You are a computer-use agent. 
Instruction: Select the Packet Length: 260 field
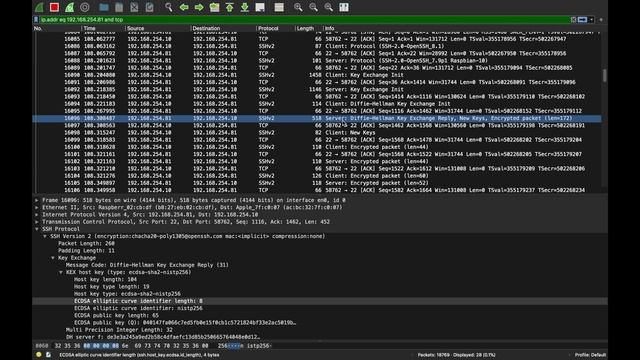[86, 243]
